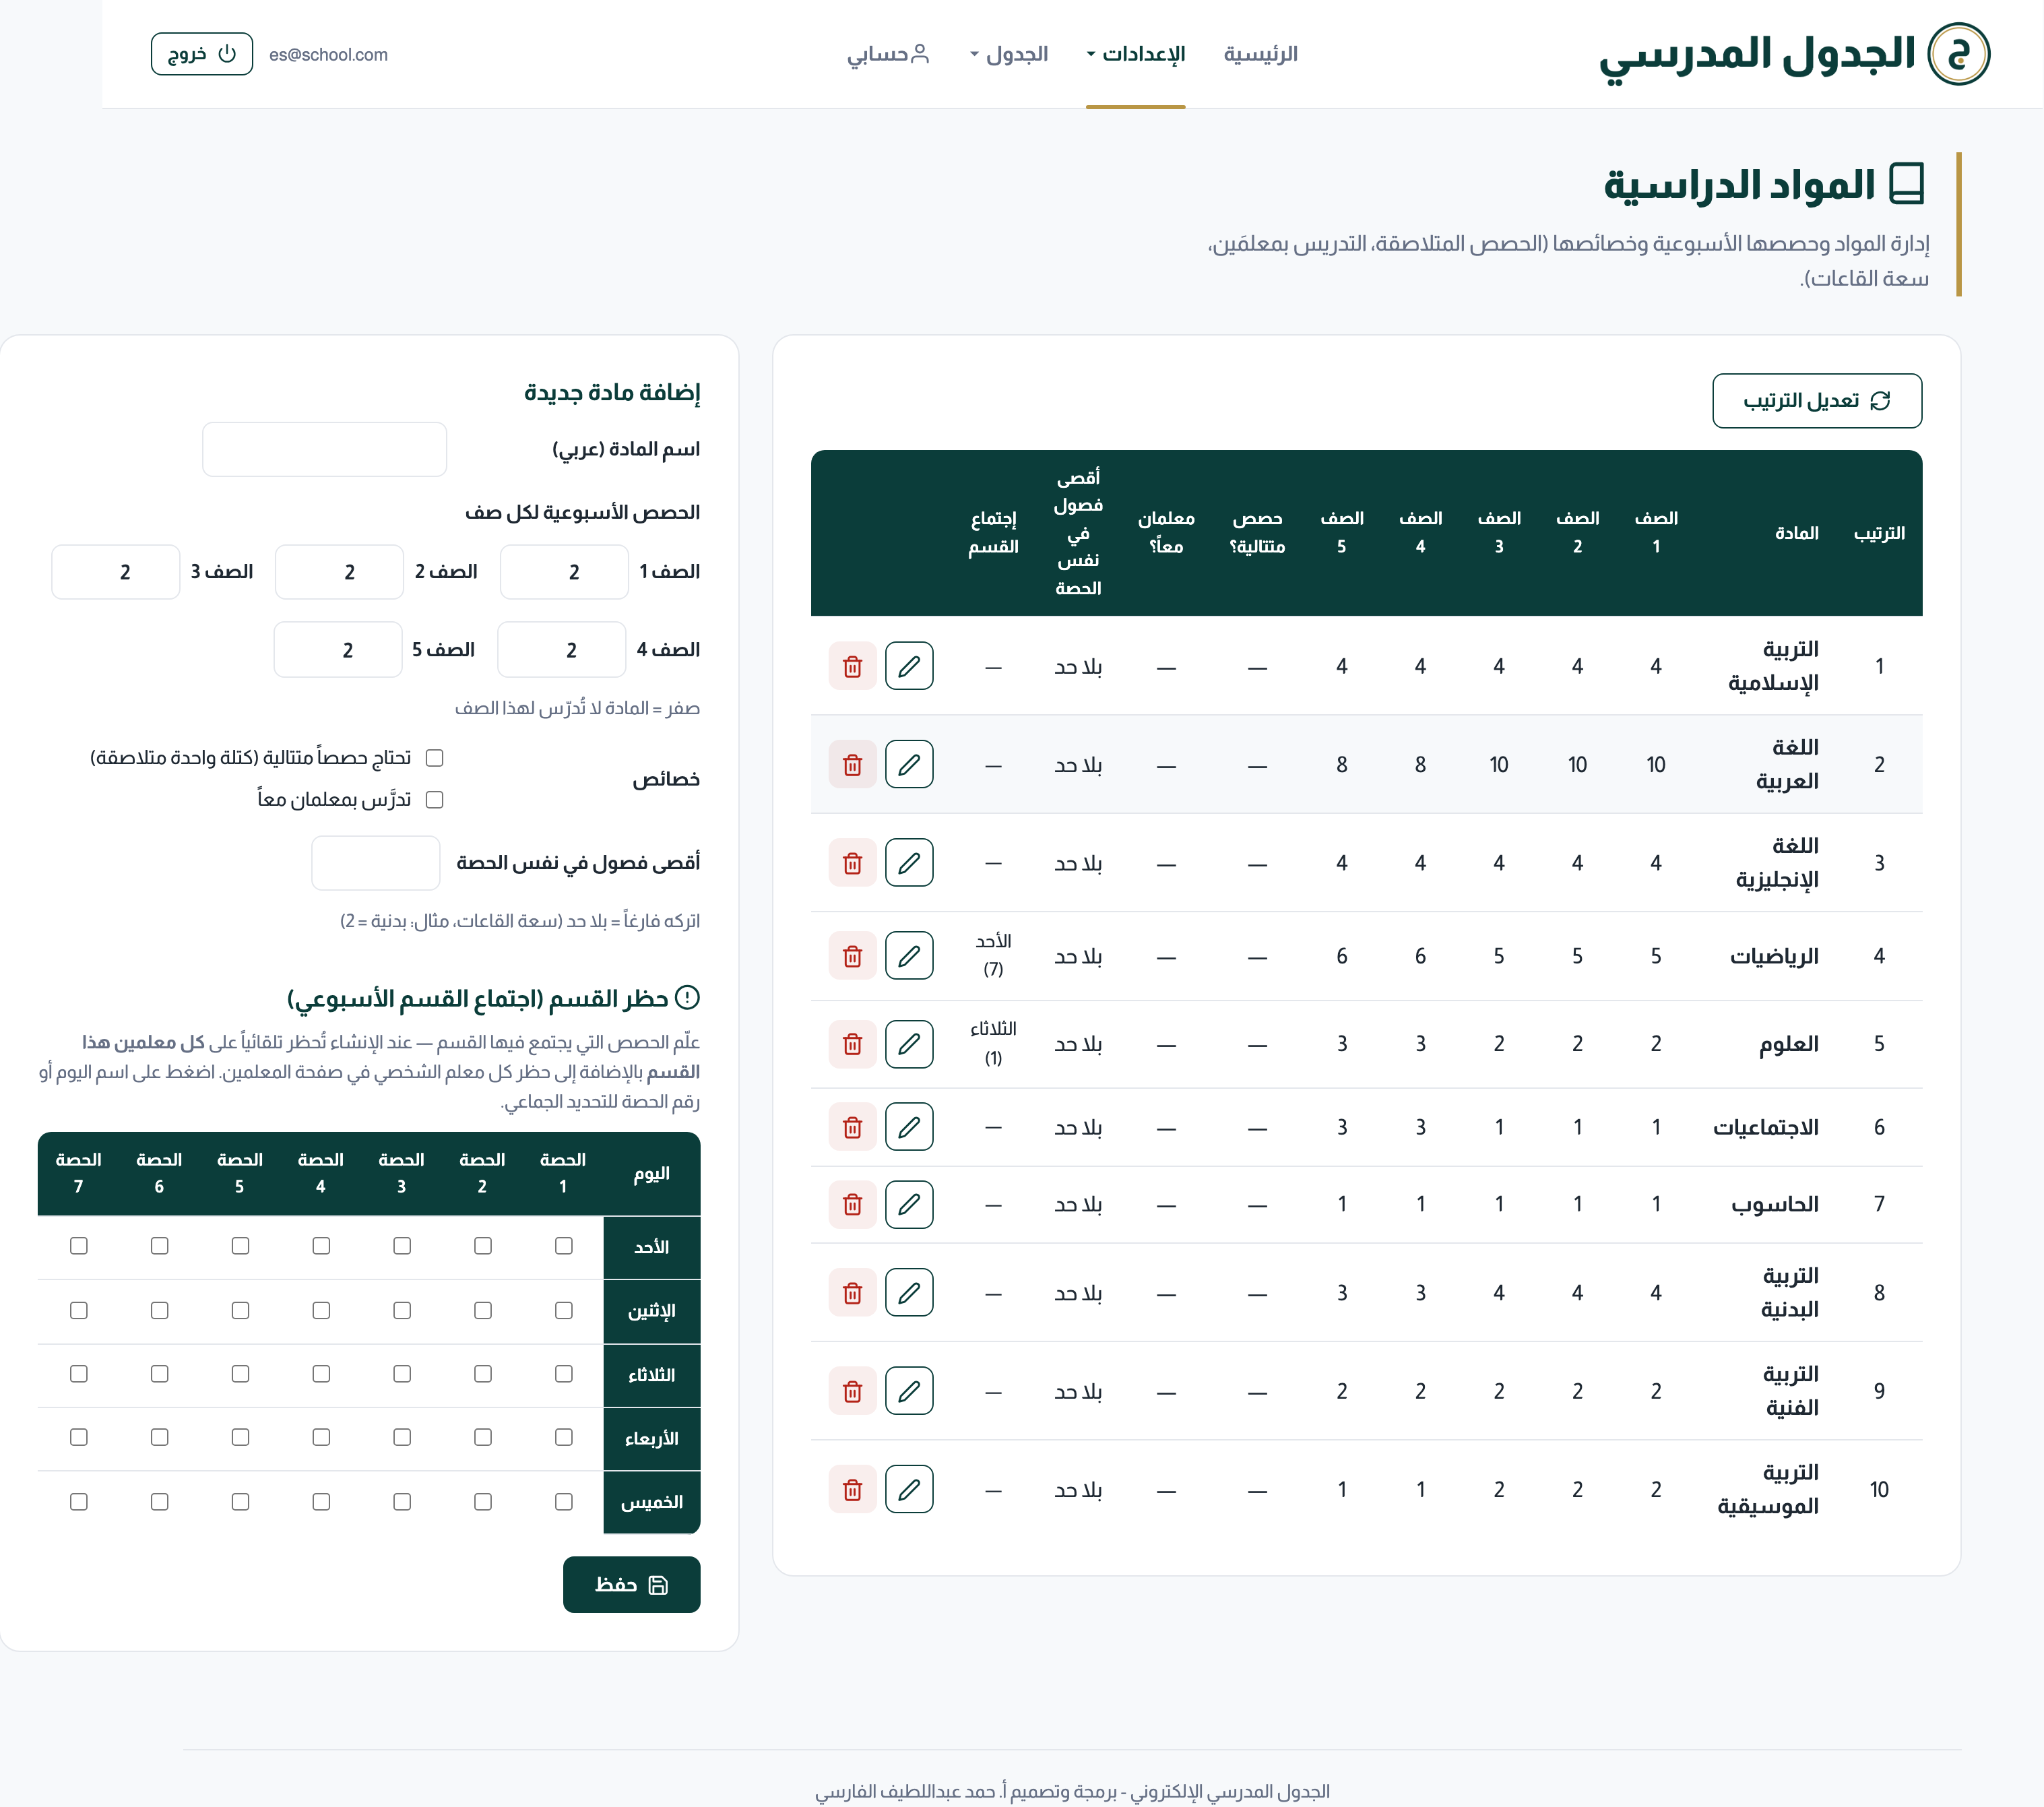The height and width of the screenshot is (1807, 2044).
Task: Select the الحصة 7 column header
Action: (x=79, y=1173)
